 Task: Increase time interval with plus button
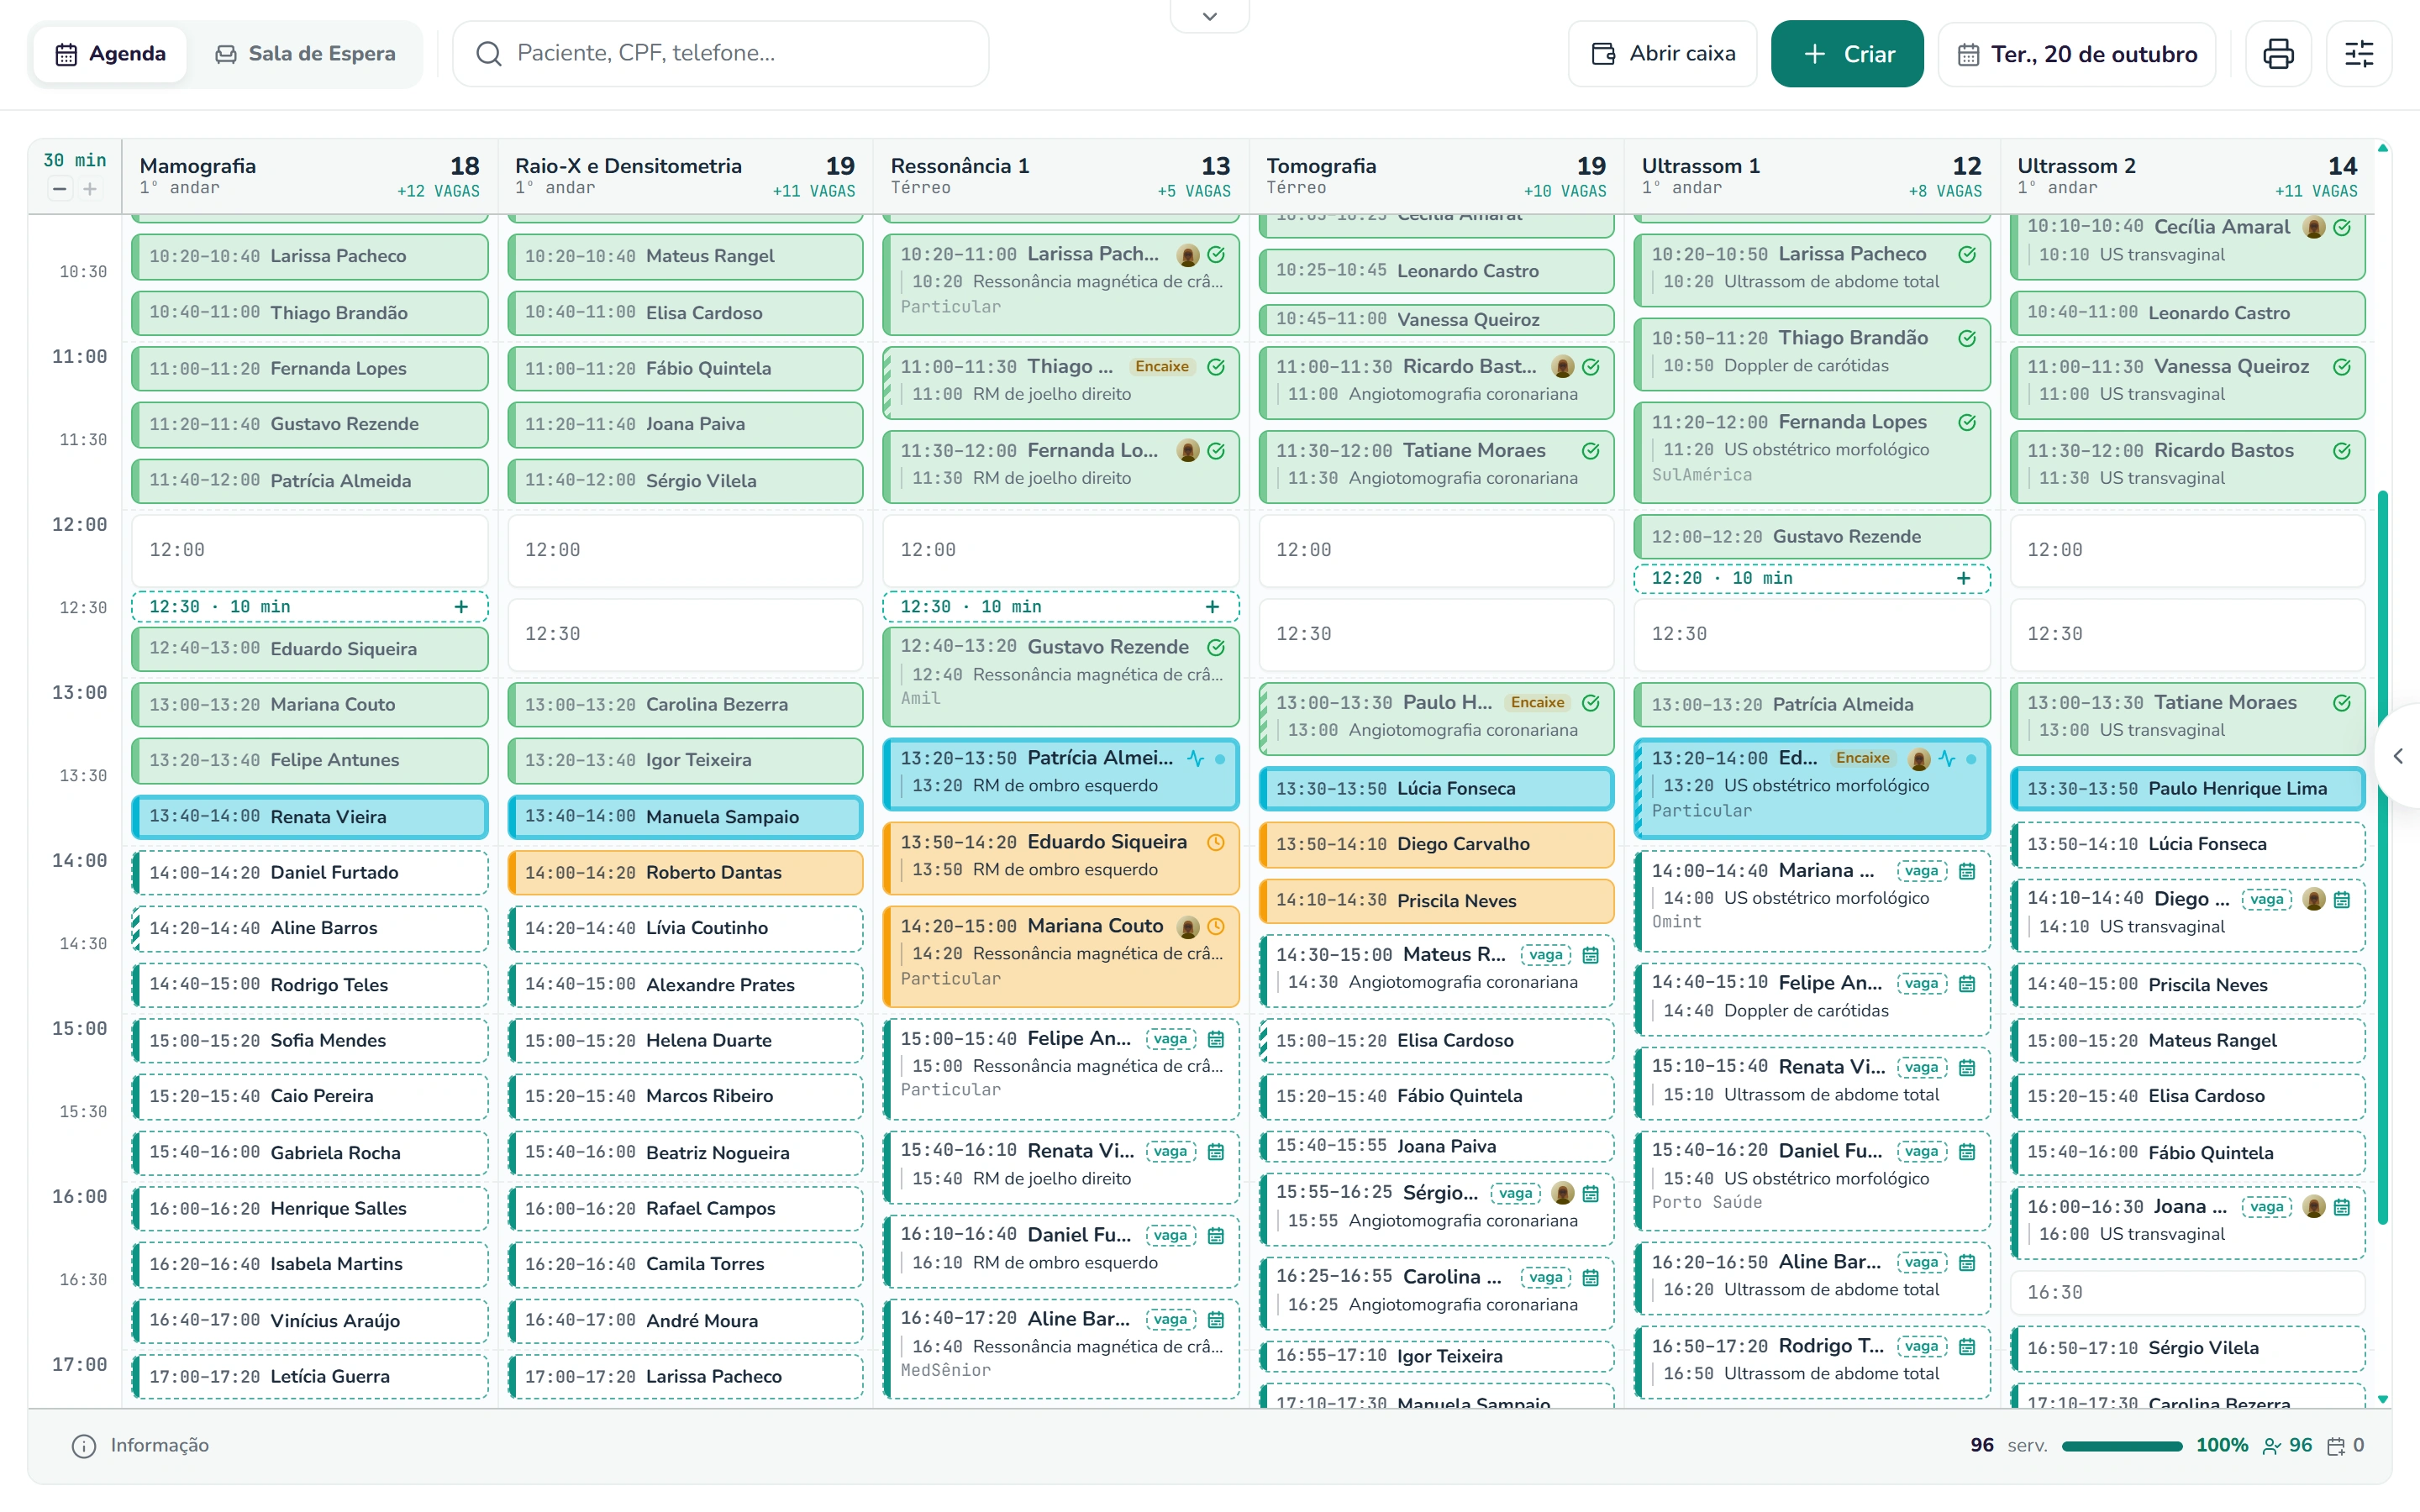[x=90, y=188]
